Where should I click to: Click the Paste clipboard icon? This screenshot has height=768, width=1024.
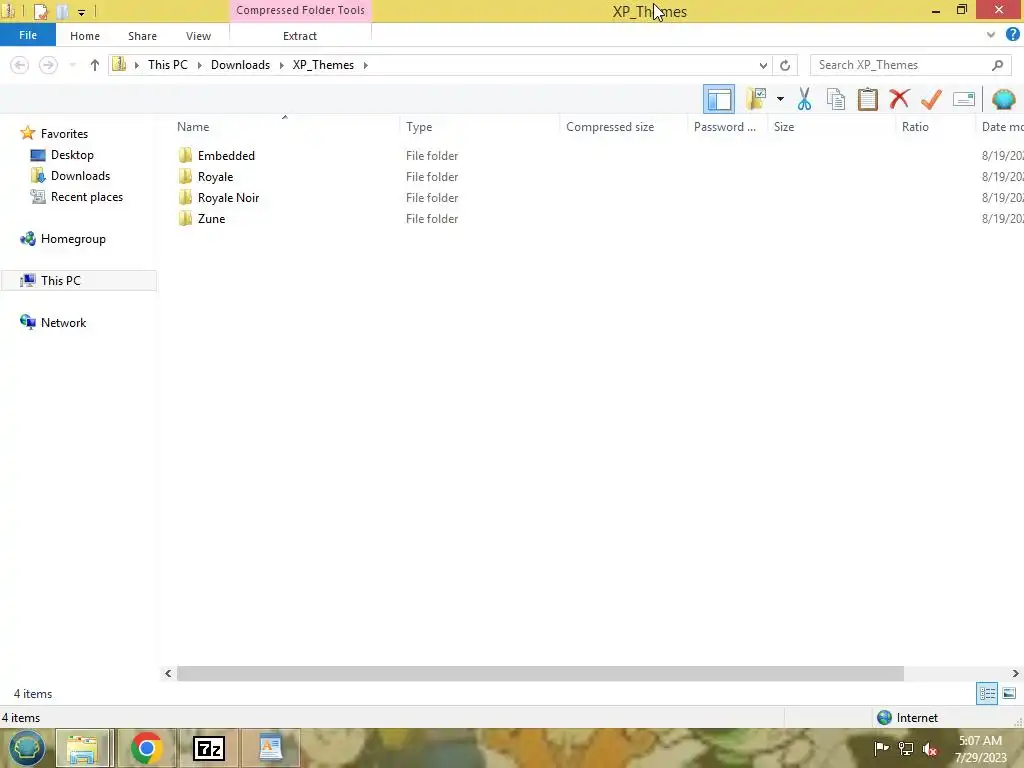coord(867,99)
